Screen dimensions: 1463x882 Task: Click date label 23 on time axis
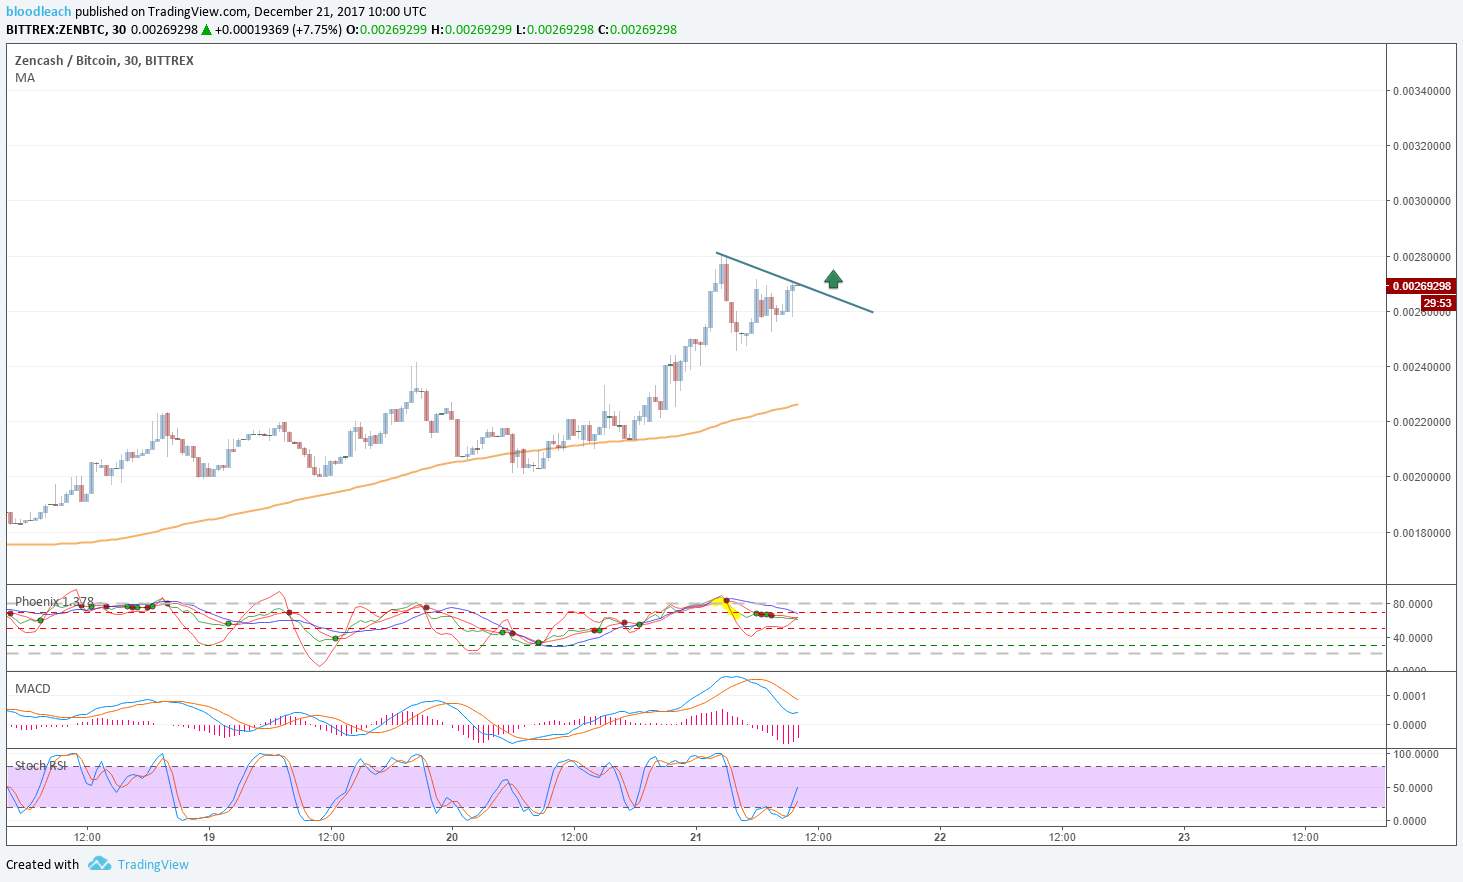[1184, 837]
